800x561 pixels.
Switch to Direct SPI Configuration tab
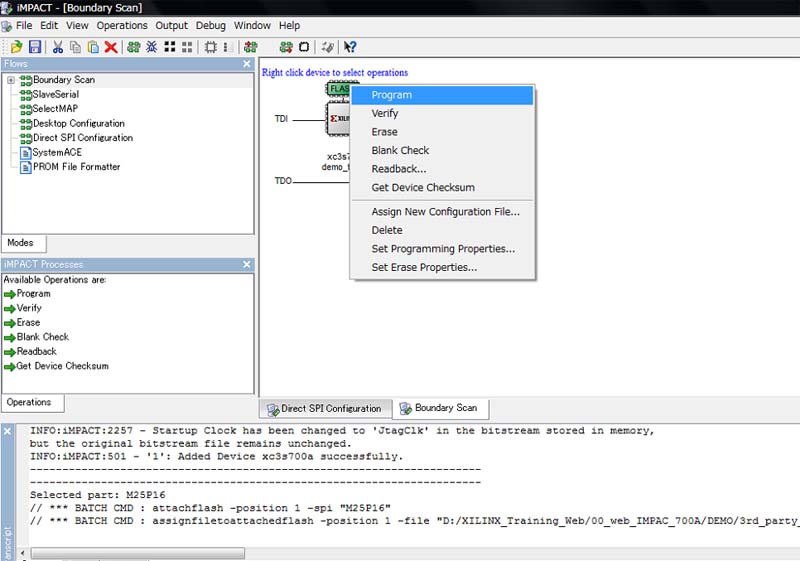pos(326,409)
